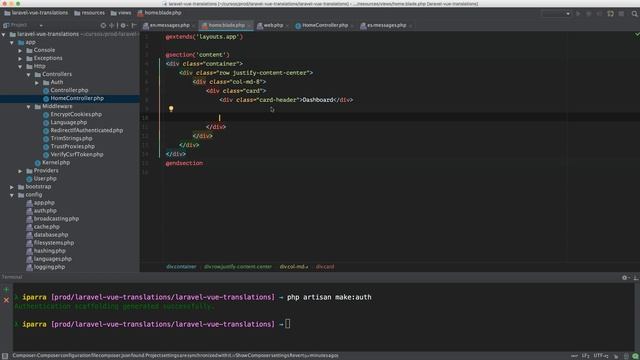Expand the Providers folder arrow
The width and height of the screenshot is (640, 360).
[x=20, y=171]
